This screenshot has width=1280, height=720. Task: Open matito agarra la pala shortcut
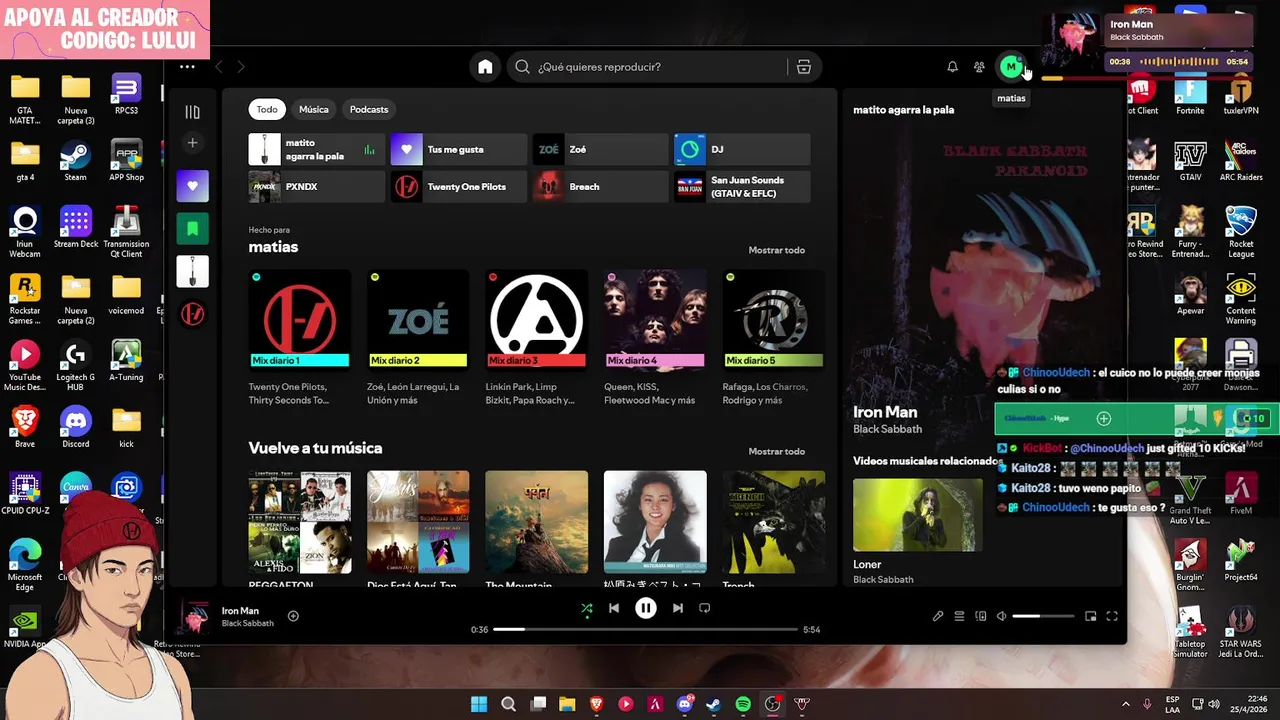[x=316, y=149]
